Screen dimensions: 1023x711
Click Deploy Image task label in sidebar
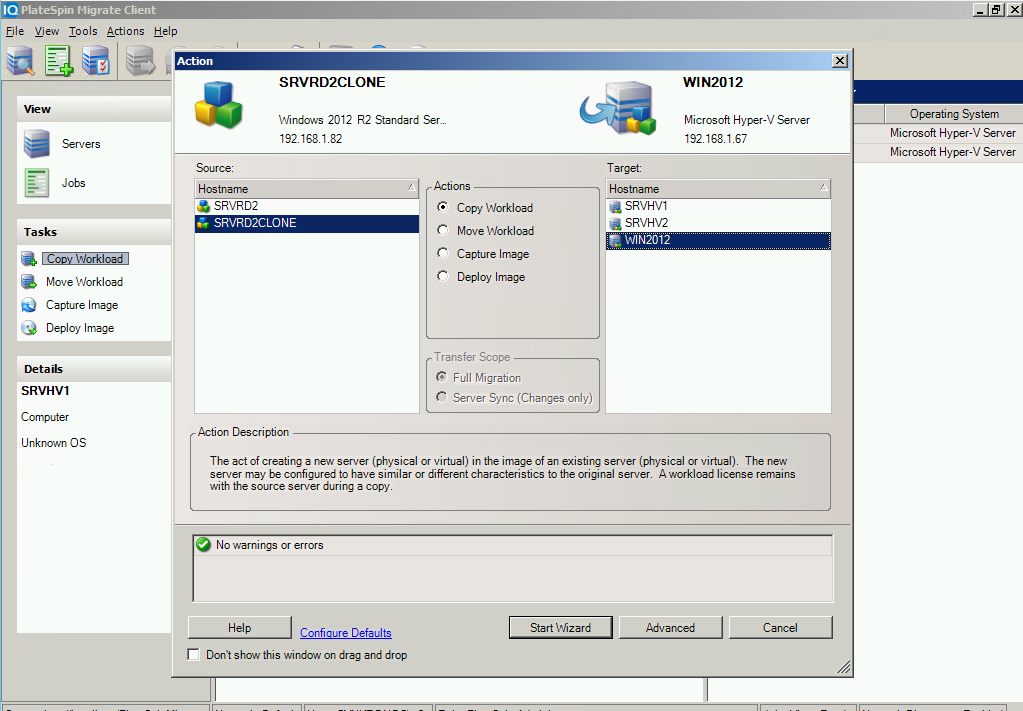(80, 327)
